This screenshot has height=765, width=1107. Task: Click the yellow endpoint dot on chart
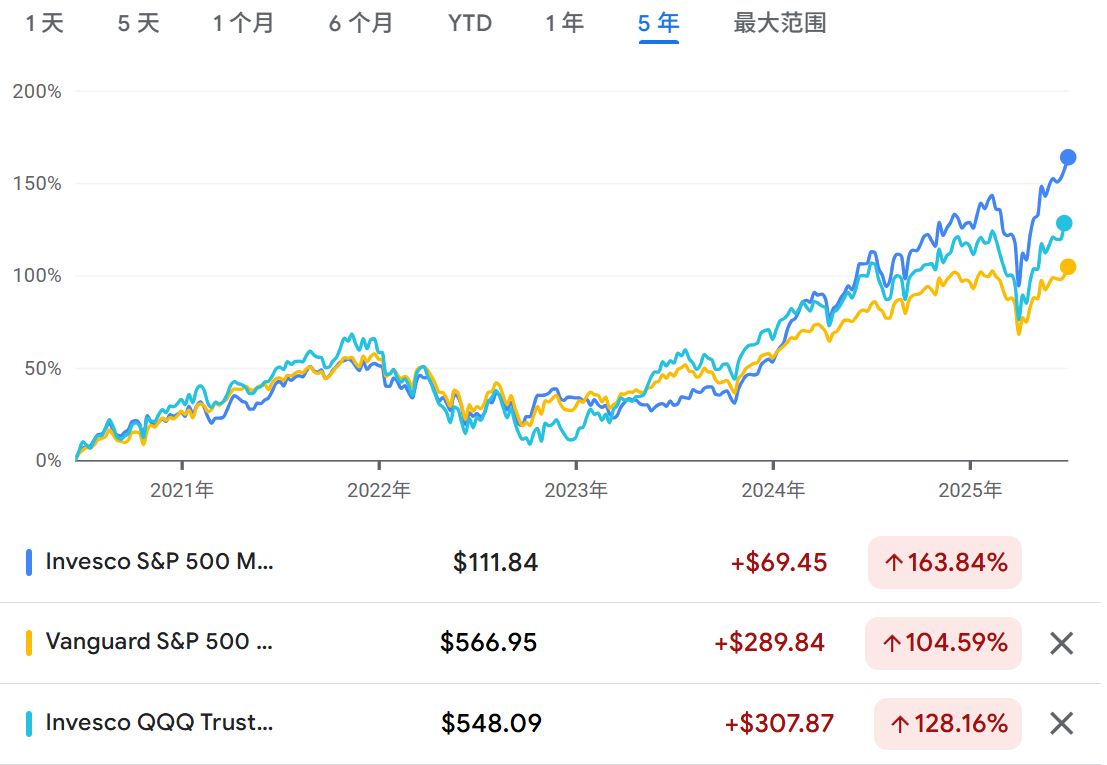(x=1067, y=267)
